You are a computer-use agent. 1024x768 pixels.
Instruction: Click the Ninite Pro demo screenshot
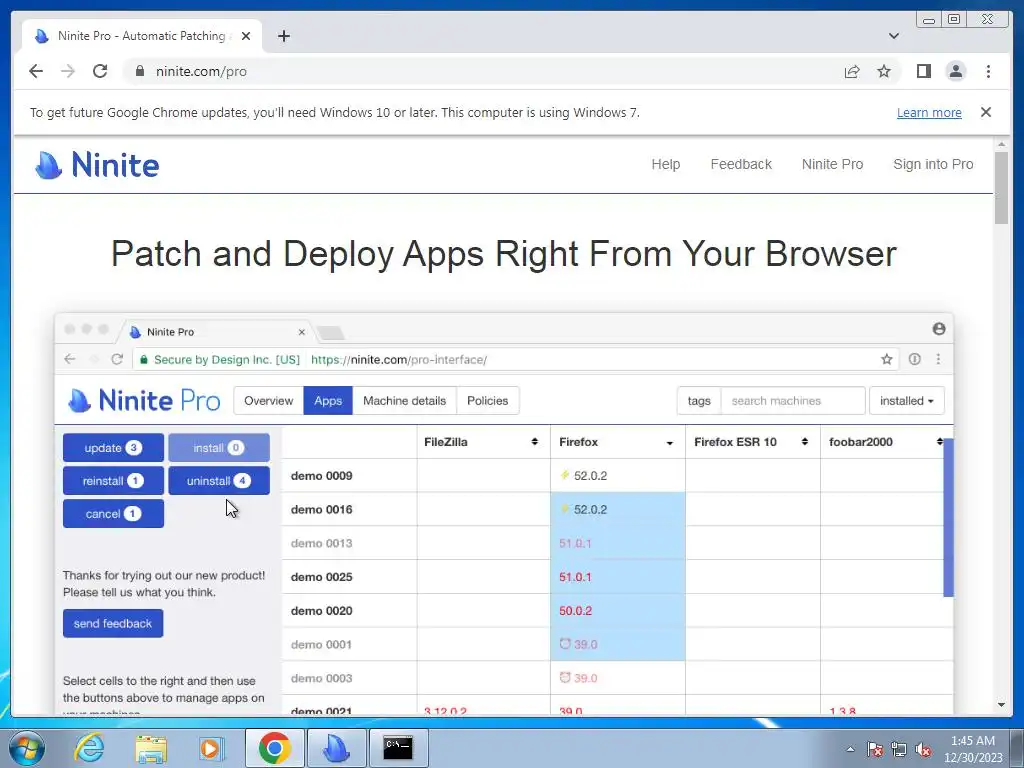504,513
